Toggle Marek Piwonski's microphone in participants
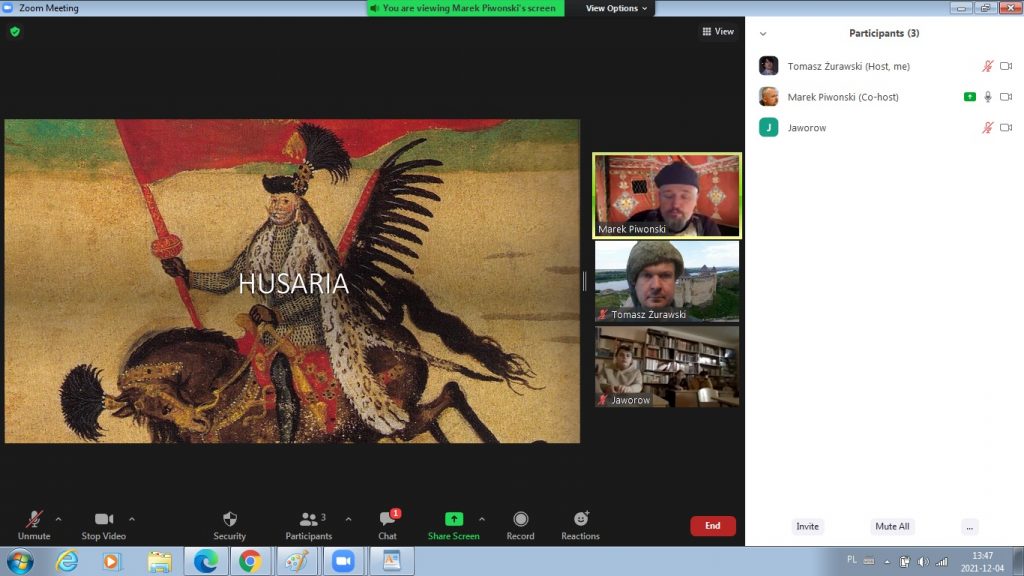 pyautogui.click(x=988, y=97)
